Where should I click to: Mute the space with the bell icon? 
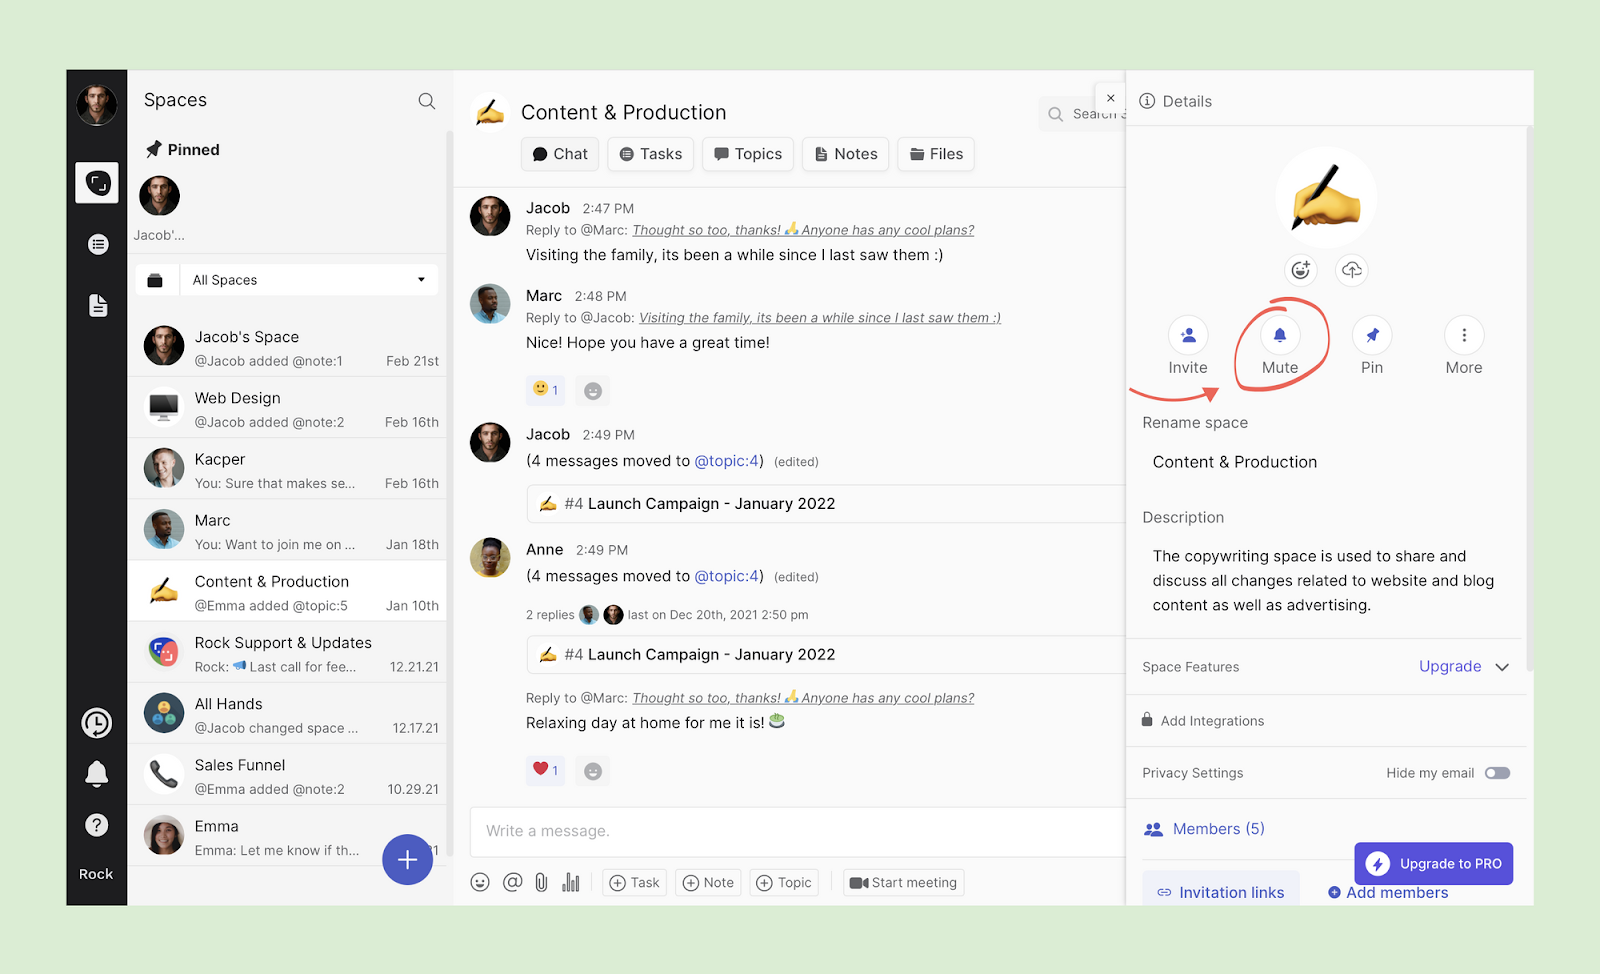1279,336
